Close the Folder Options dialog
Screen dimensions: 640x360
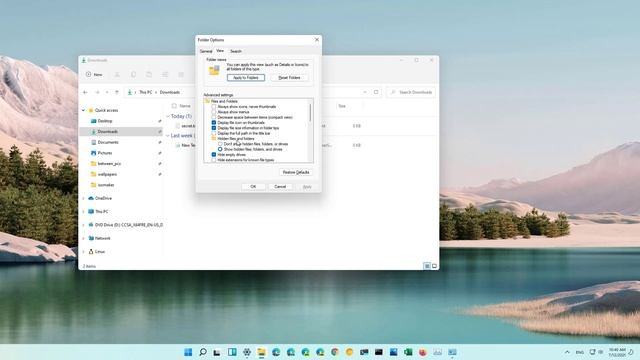[317, 40]
